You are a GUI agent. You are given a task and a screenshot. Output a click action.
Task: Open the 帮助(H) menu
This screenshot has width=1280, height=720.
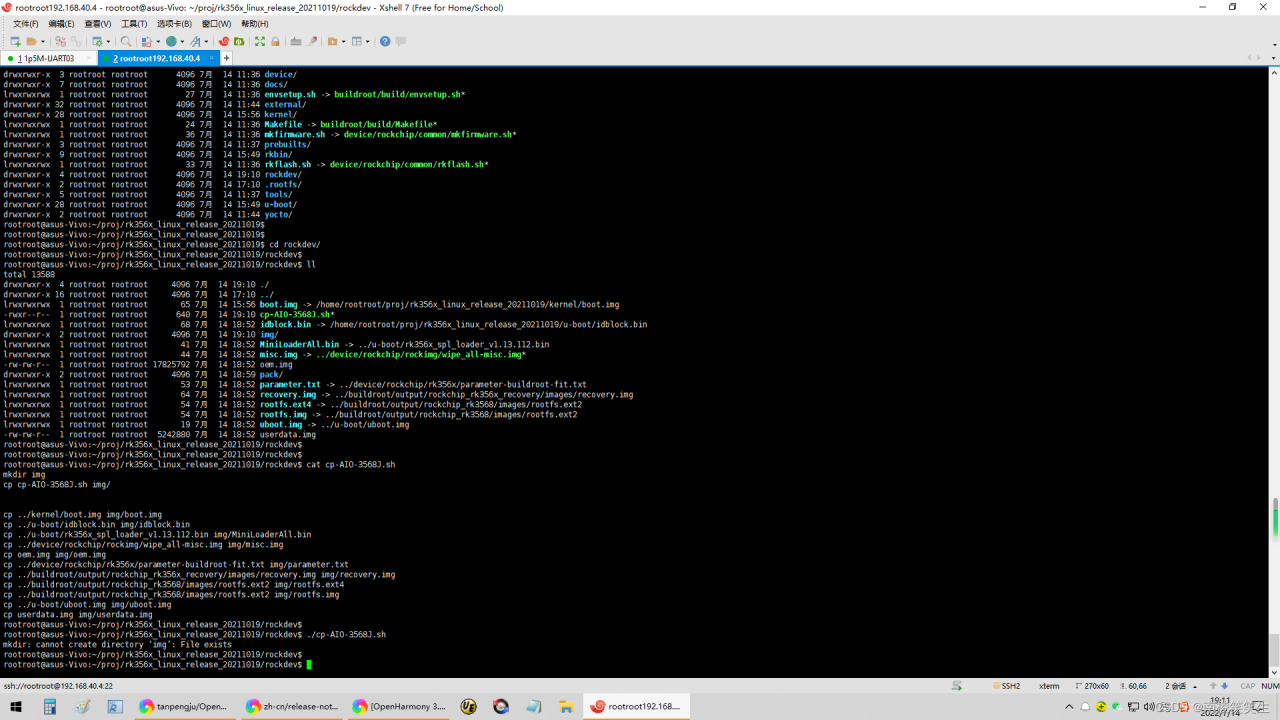[255, 24]
